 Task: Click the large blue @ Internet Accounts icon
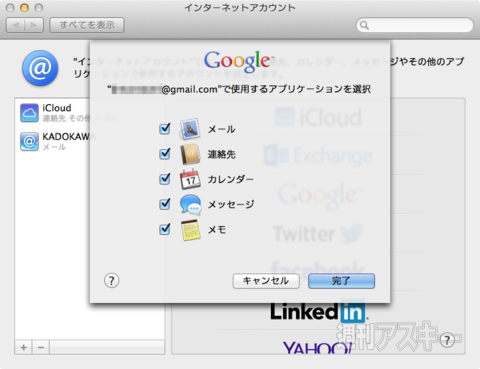(40, 68)
